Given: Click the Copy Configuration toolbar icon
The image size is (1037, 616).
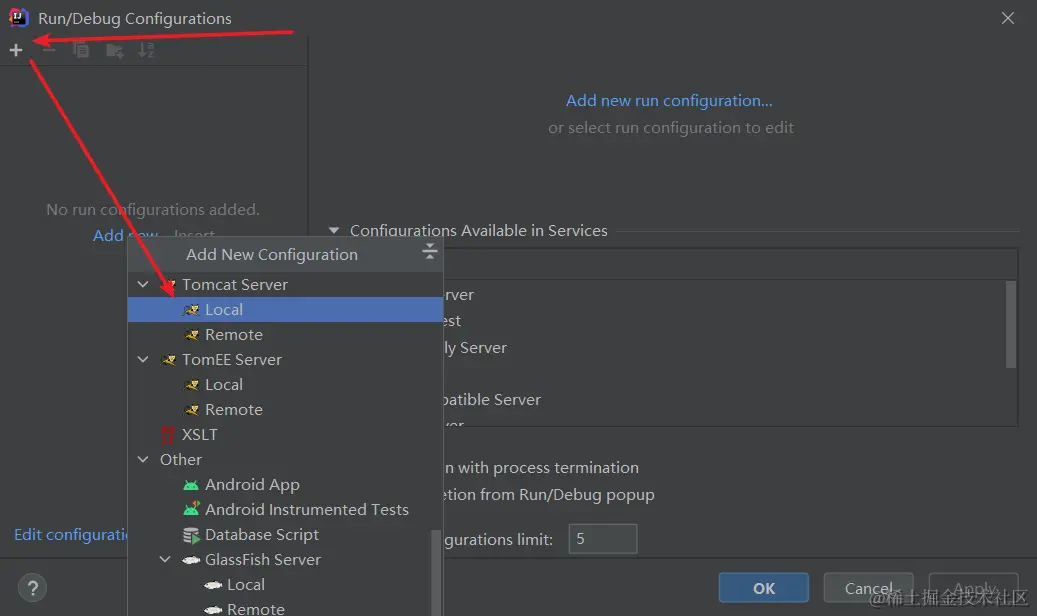Looking at the screenshot, I should coord(81,50).
